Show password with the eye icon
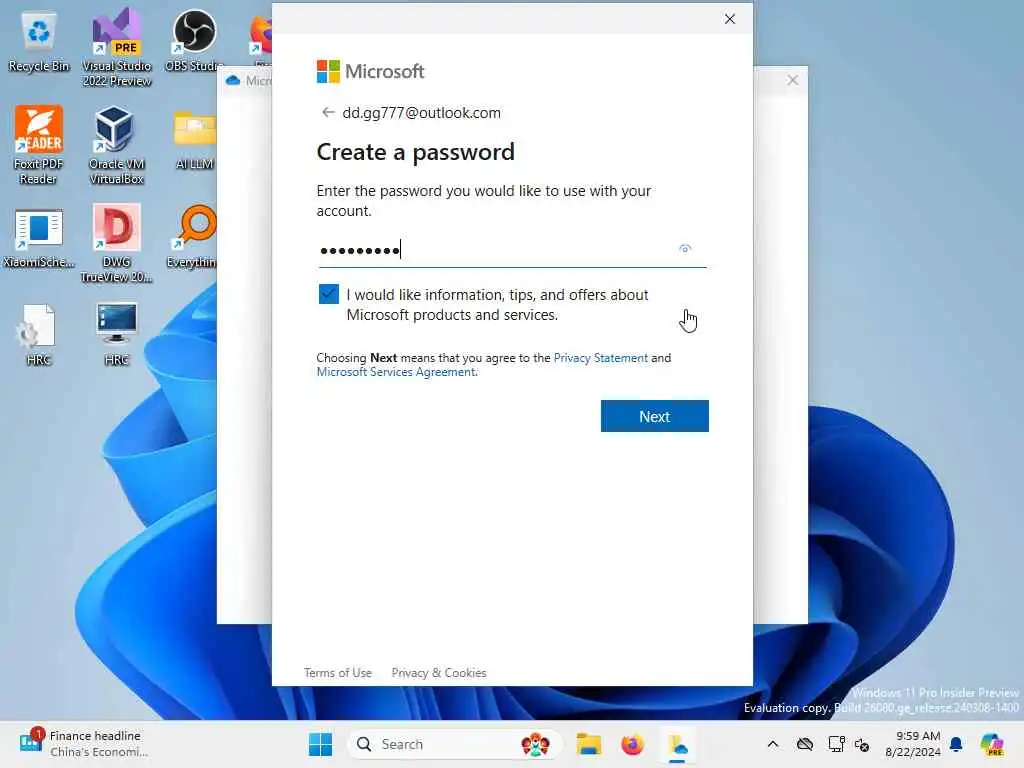Viewport: 1024px width, 768px height. click(x=684, y=248)
